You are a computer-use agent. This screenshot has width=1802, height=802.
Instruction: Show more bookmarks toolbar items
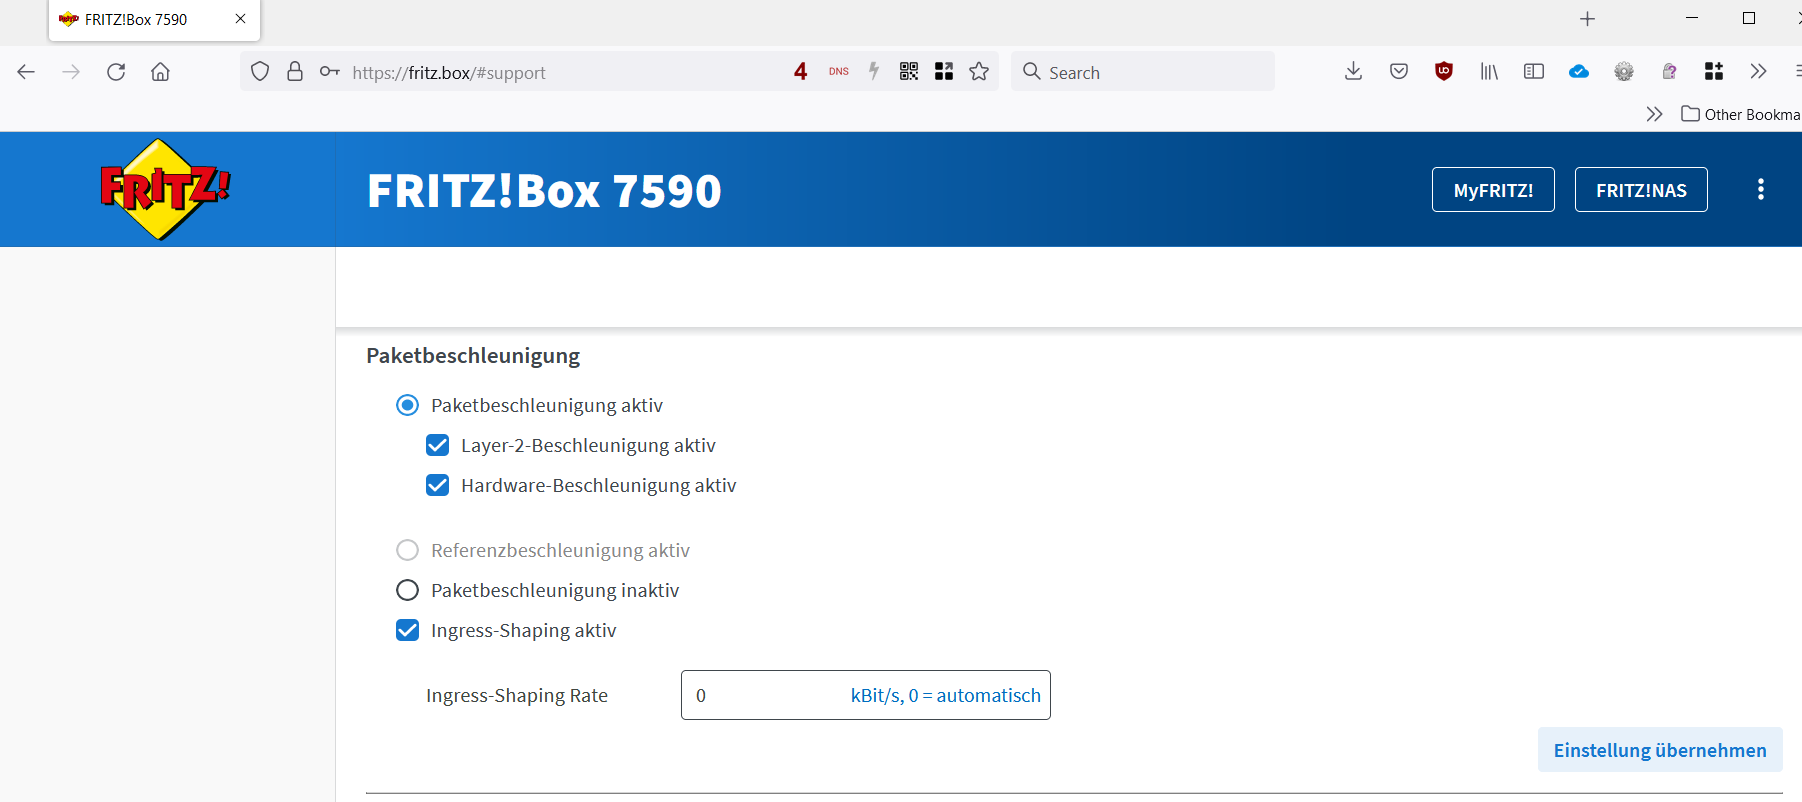coord(1654,114)
